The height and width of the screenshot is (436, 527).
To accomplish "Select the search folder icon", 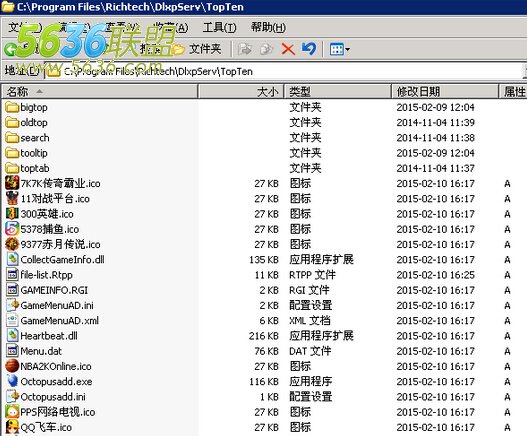I will pyautogui.click(x=12, y=138).
